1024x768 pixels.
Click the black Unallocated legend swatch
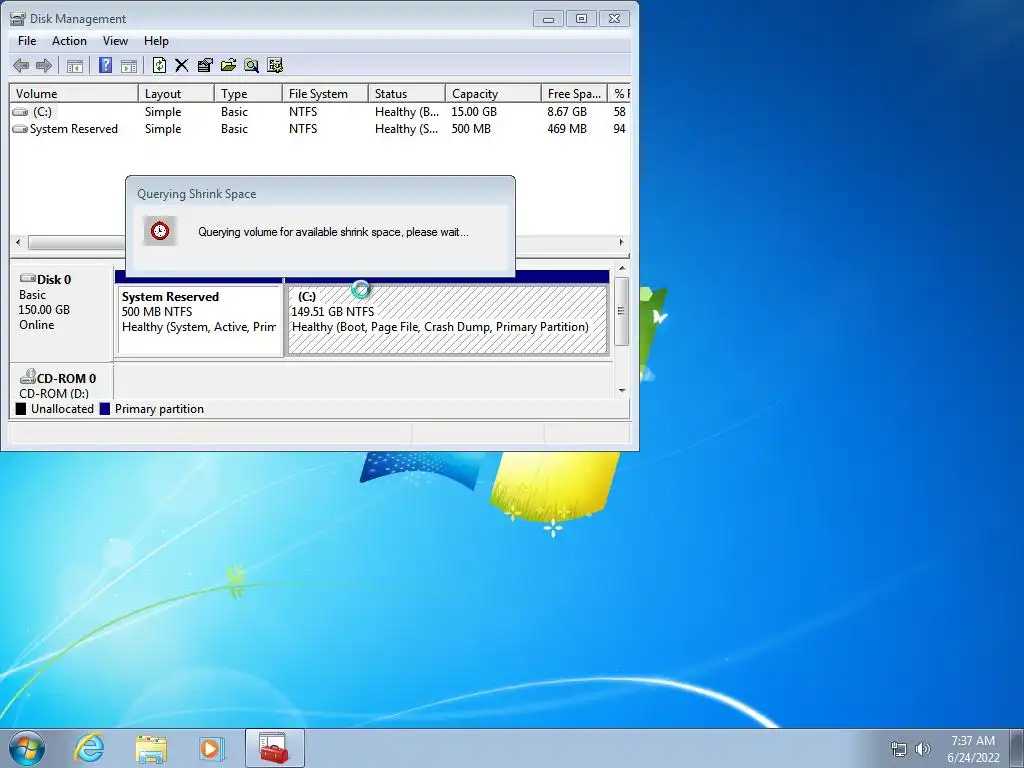tap(21, 409)
